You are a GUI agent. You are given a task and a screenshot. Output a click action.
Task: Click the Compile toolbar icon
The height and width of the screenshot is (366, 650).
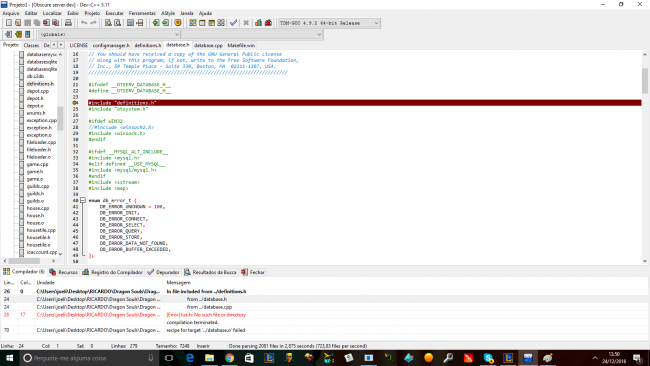(x=193, y=23)
